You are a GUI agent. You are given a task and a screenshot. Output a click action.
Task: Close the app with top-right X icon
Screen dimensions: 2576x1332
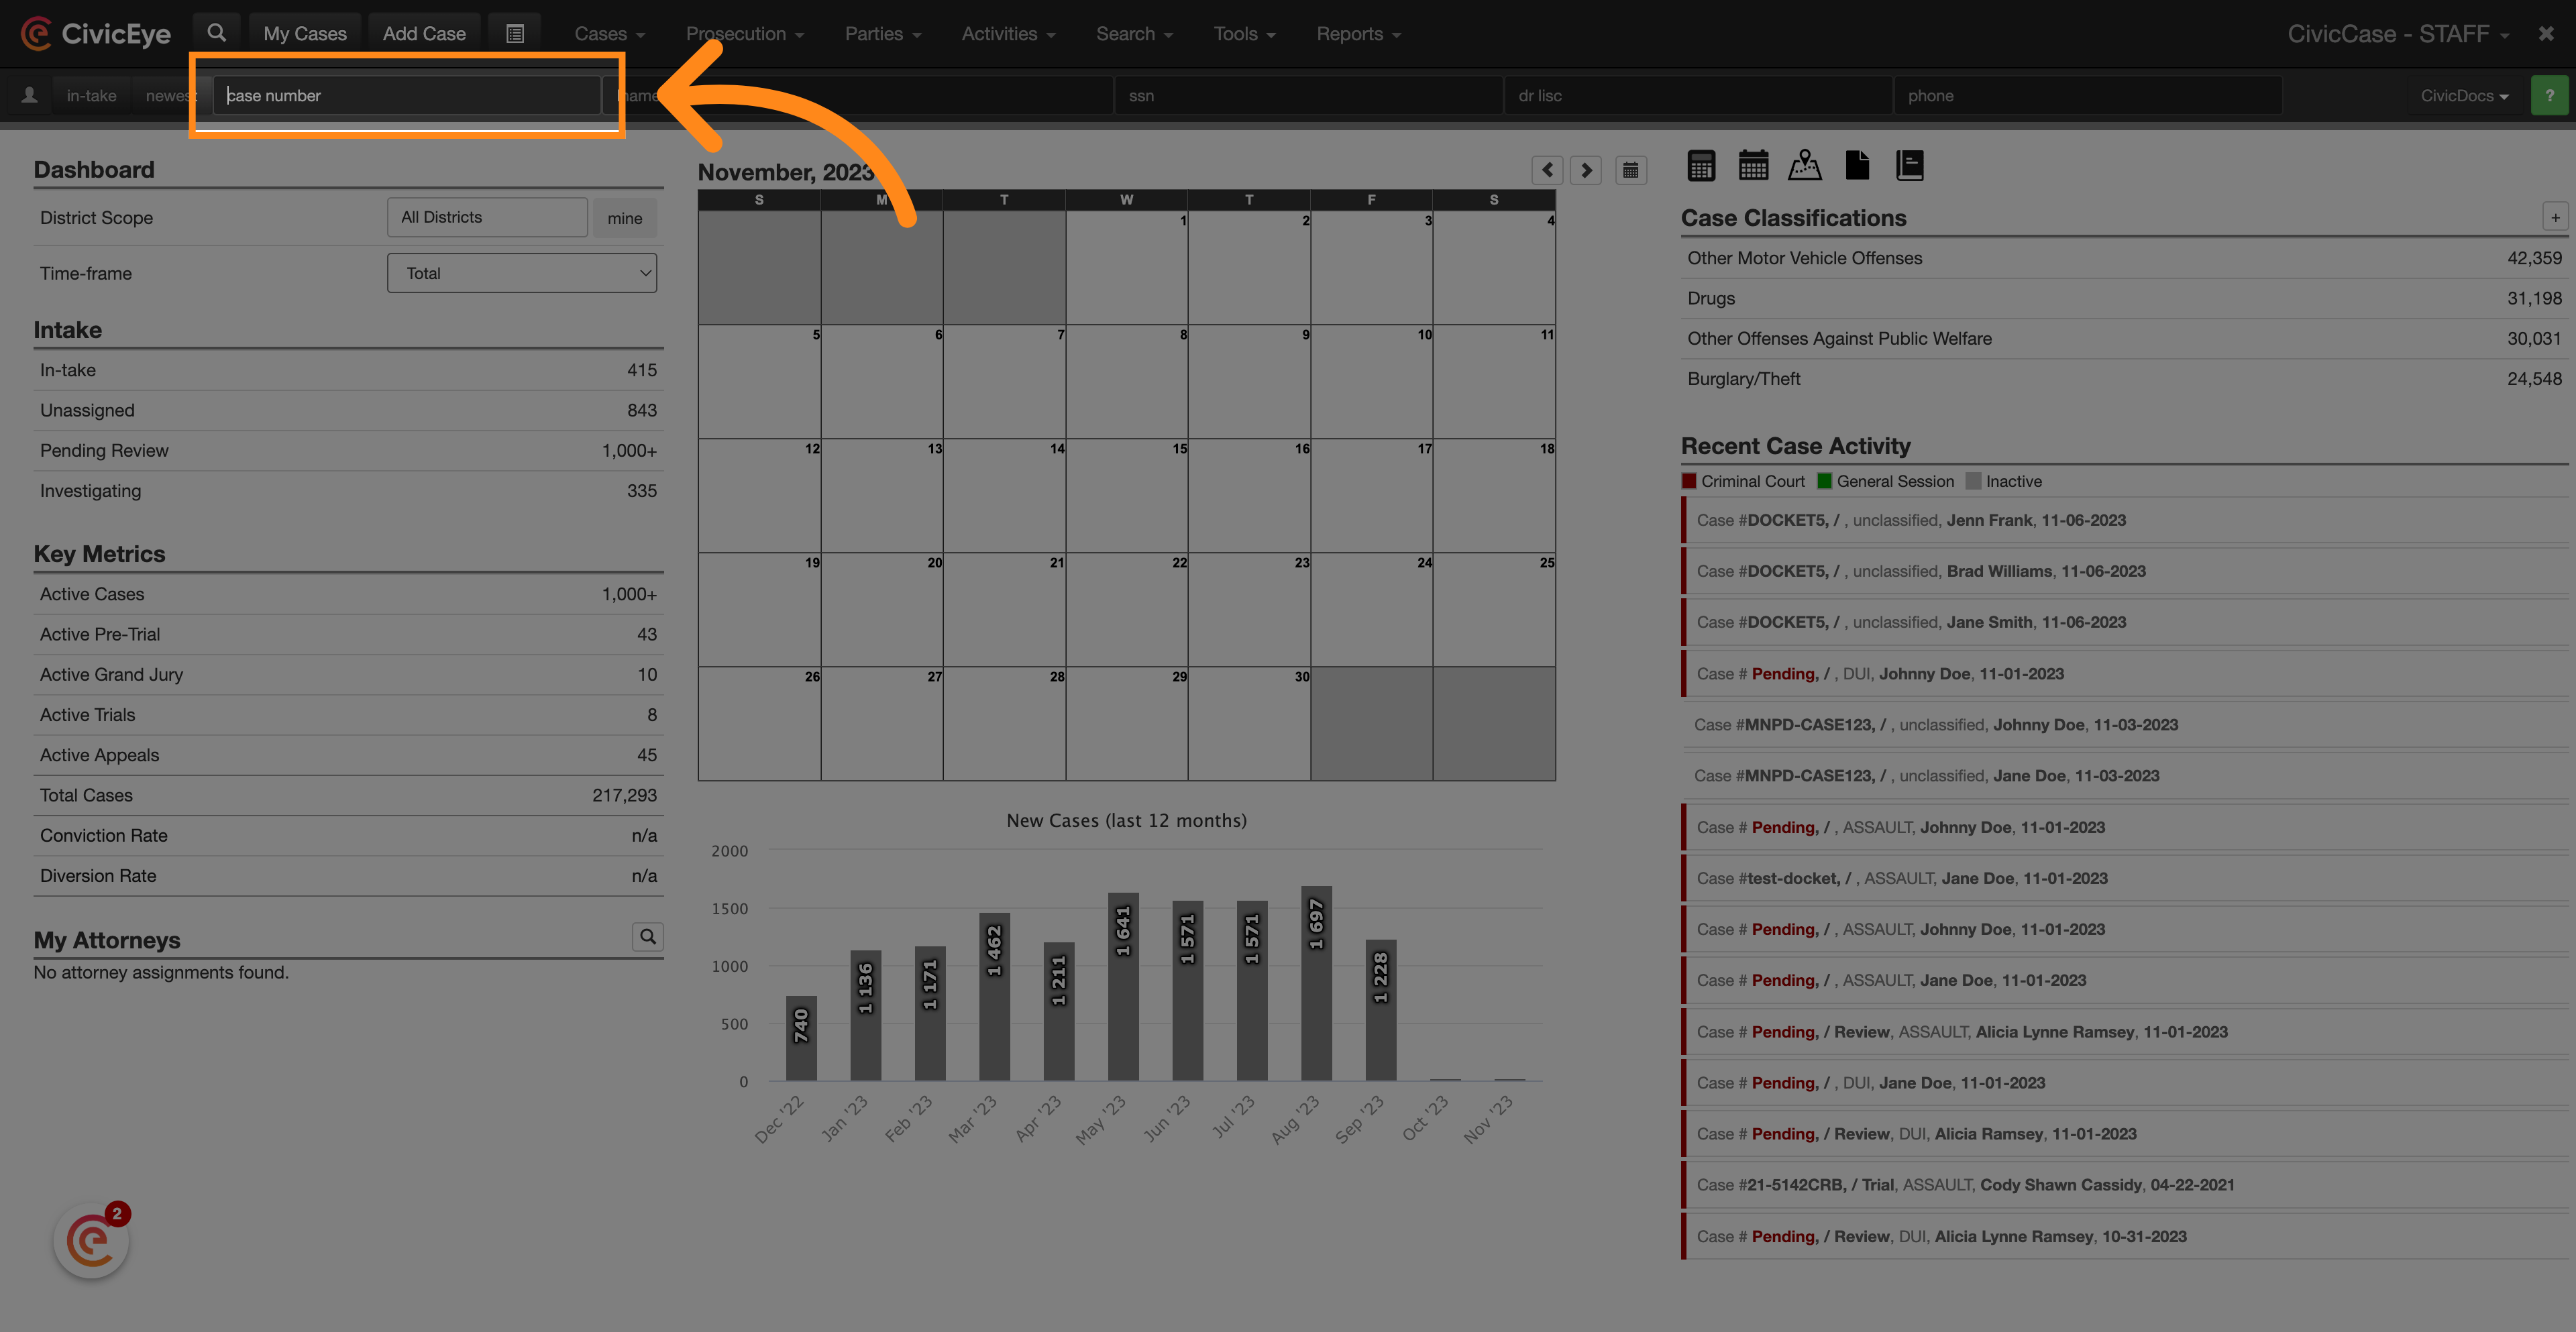point(2546,33)
